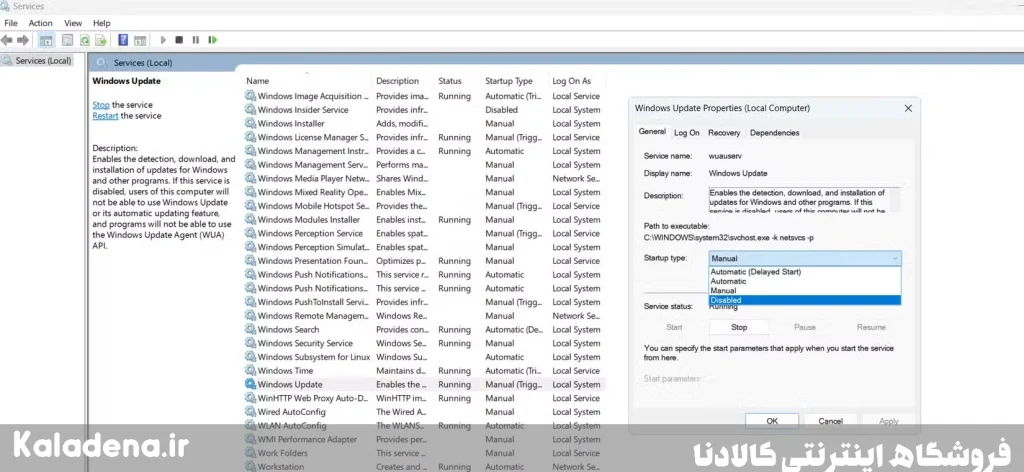This screenshot has width=1024, height=472.
Task: Refresh the services list via toolbar icon
Action: [x=85, y=40]
